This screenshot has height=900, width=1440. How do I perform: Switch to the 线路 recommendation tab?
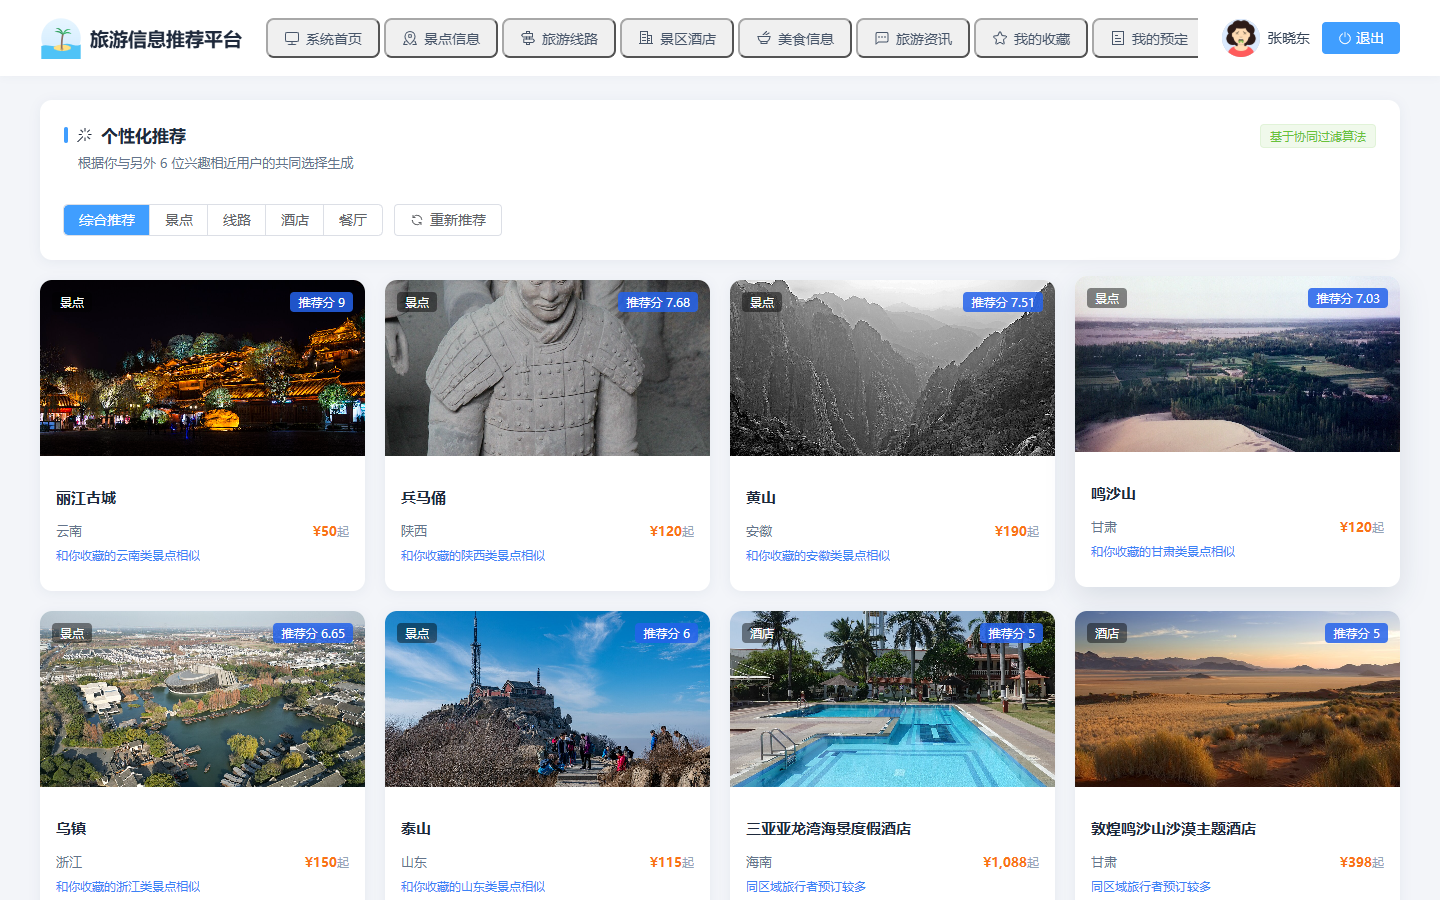(x=237, y=220)
